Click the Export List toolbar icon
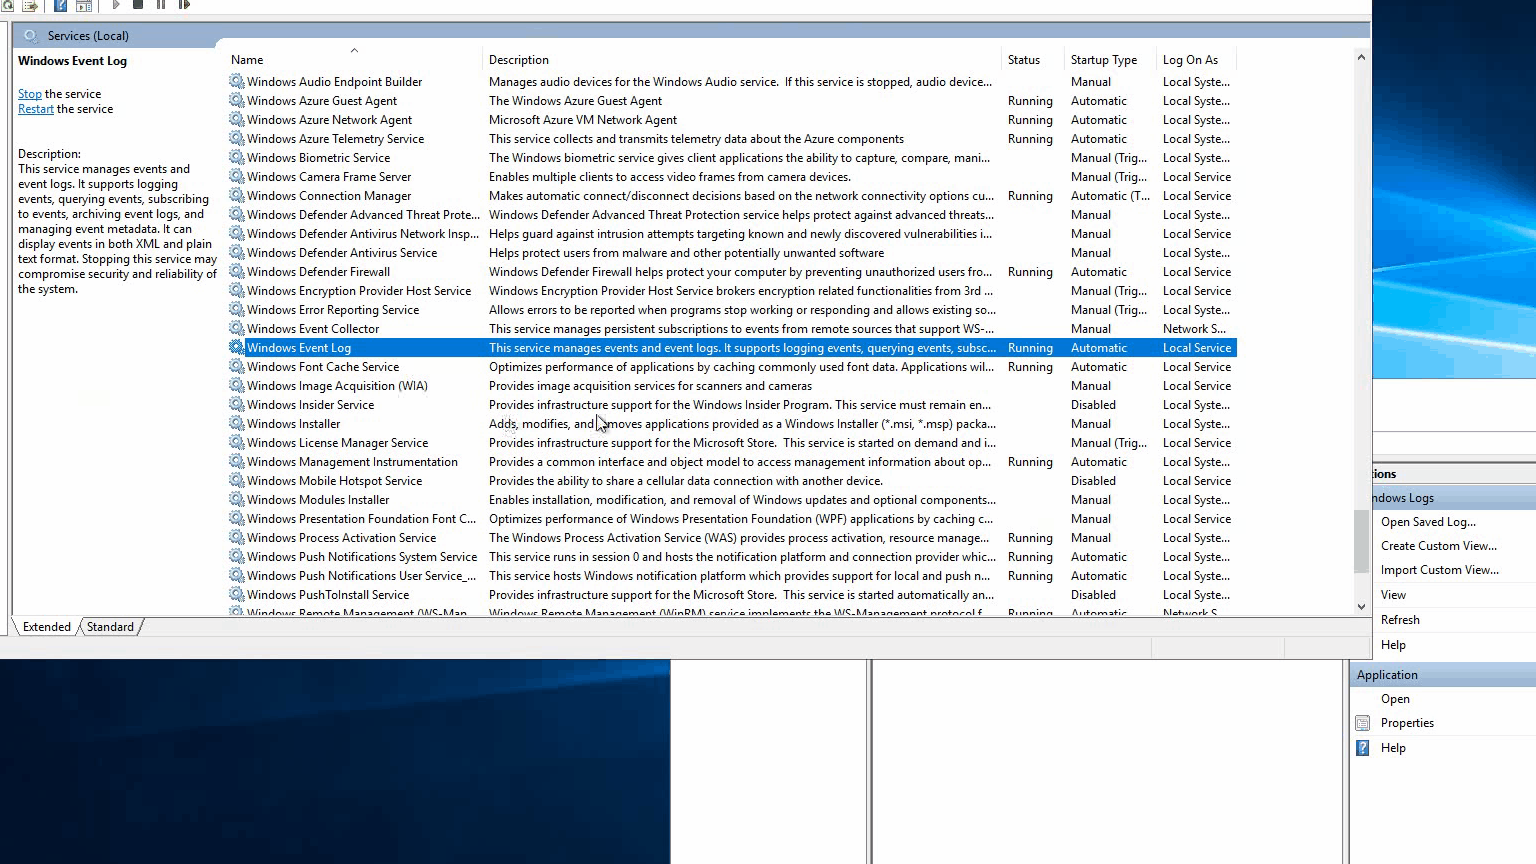Image resolution: width=1536 pixels, height=864 pixels. (x=30, y=5)
